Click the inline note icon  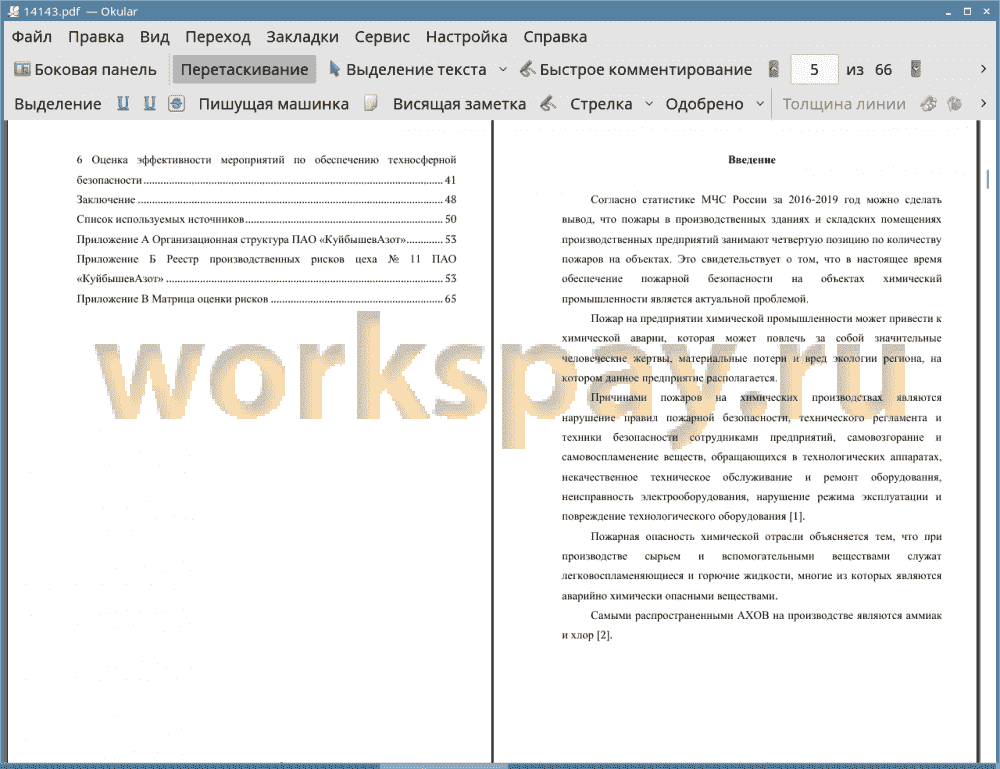pyautogui.click(x=371, y=103)
